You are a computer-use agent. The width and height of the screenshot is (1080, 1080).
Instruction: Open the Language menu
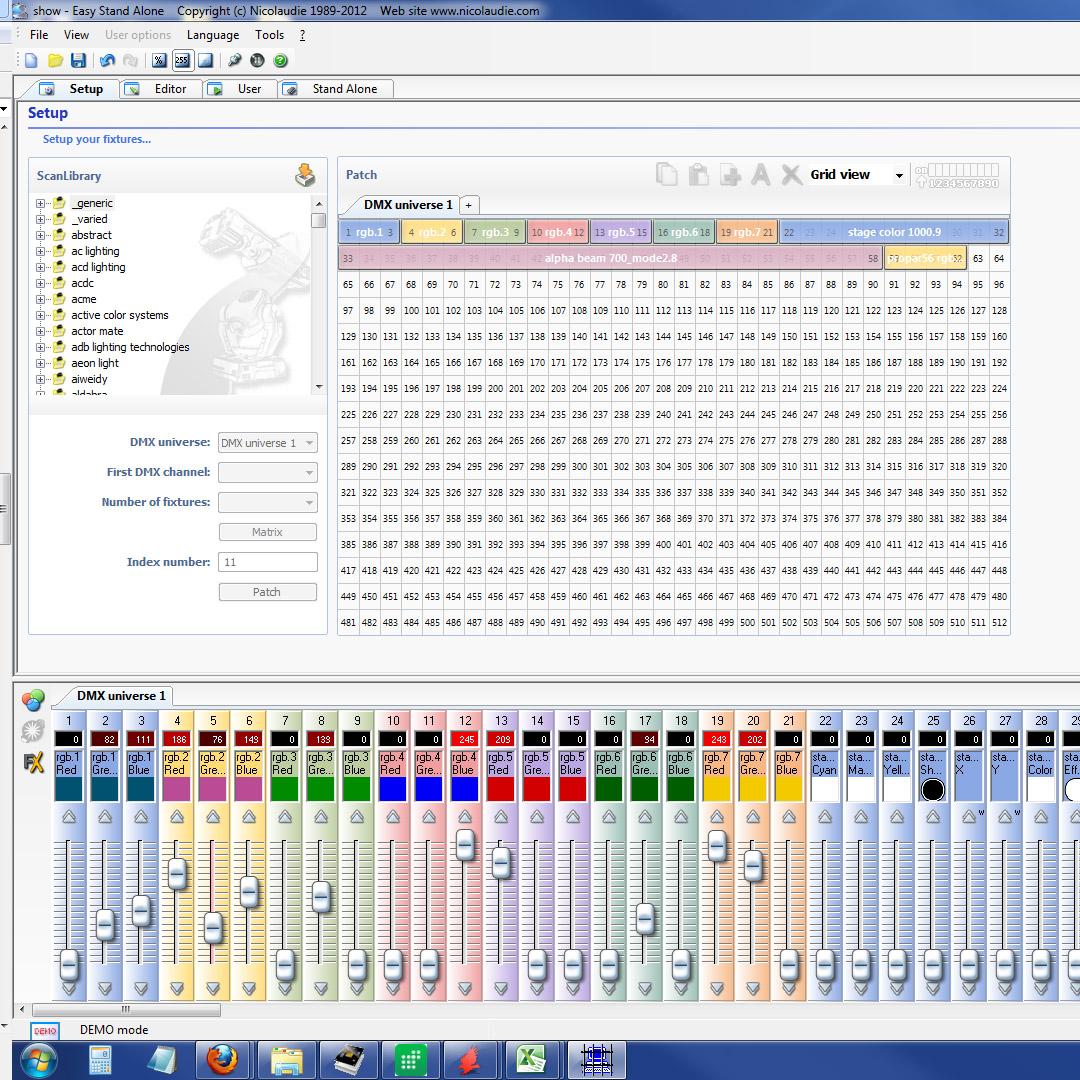212,35
